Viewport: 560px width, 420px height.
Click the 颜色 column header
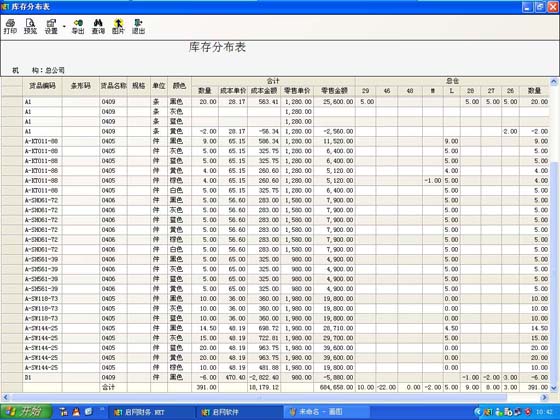(x=179, y=86)
